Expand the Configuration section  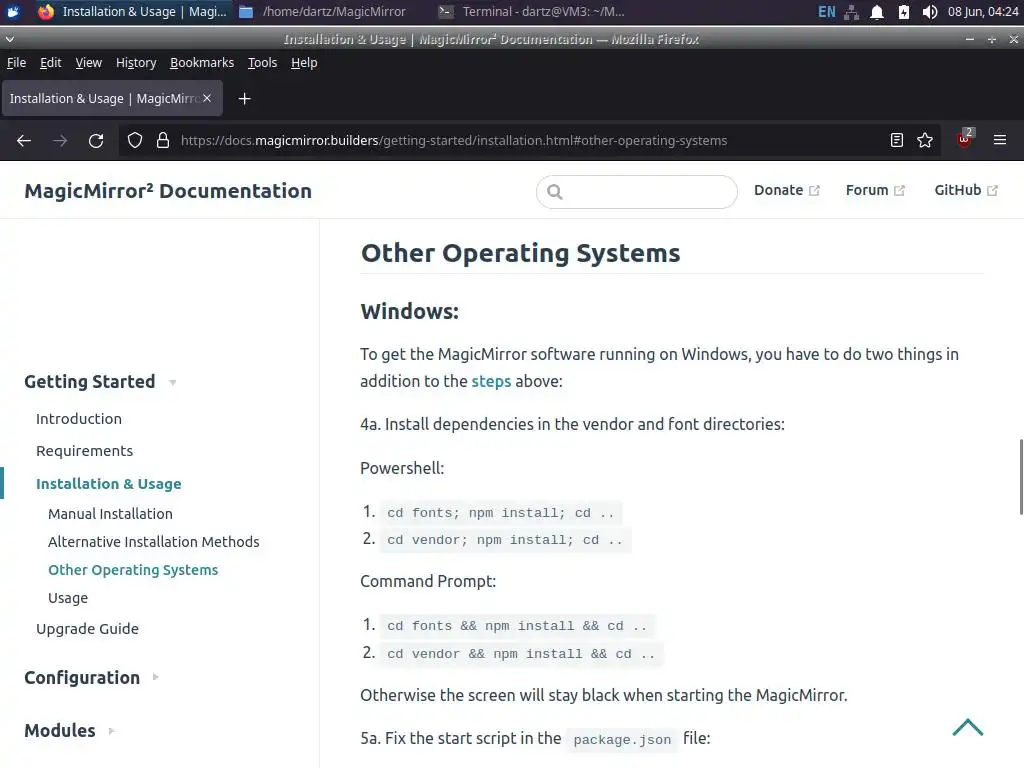91,678
